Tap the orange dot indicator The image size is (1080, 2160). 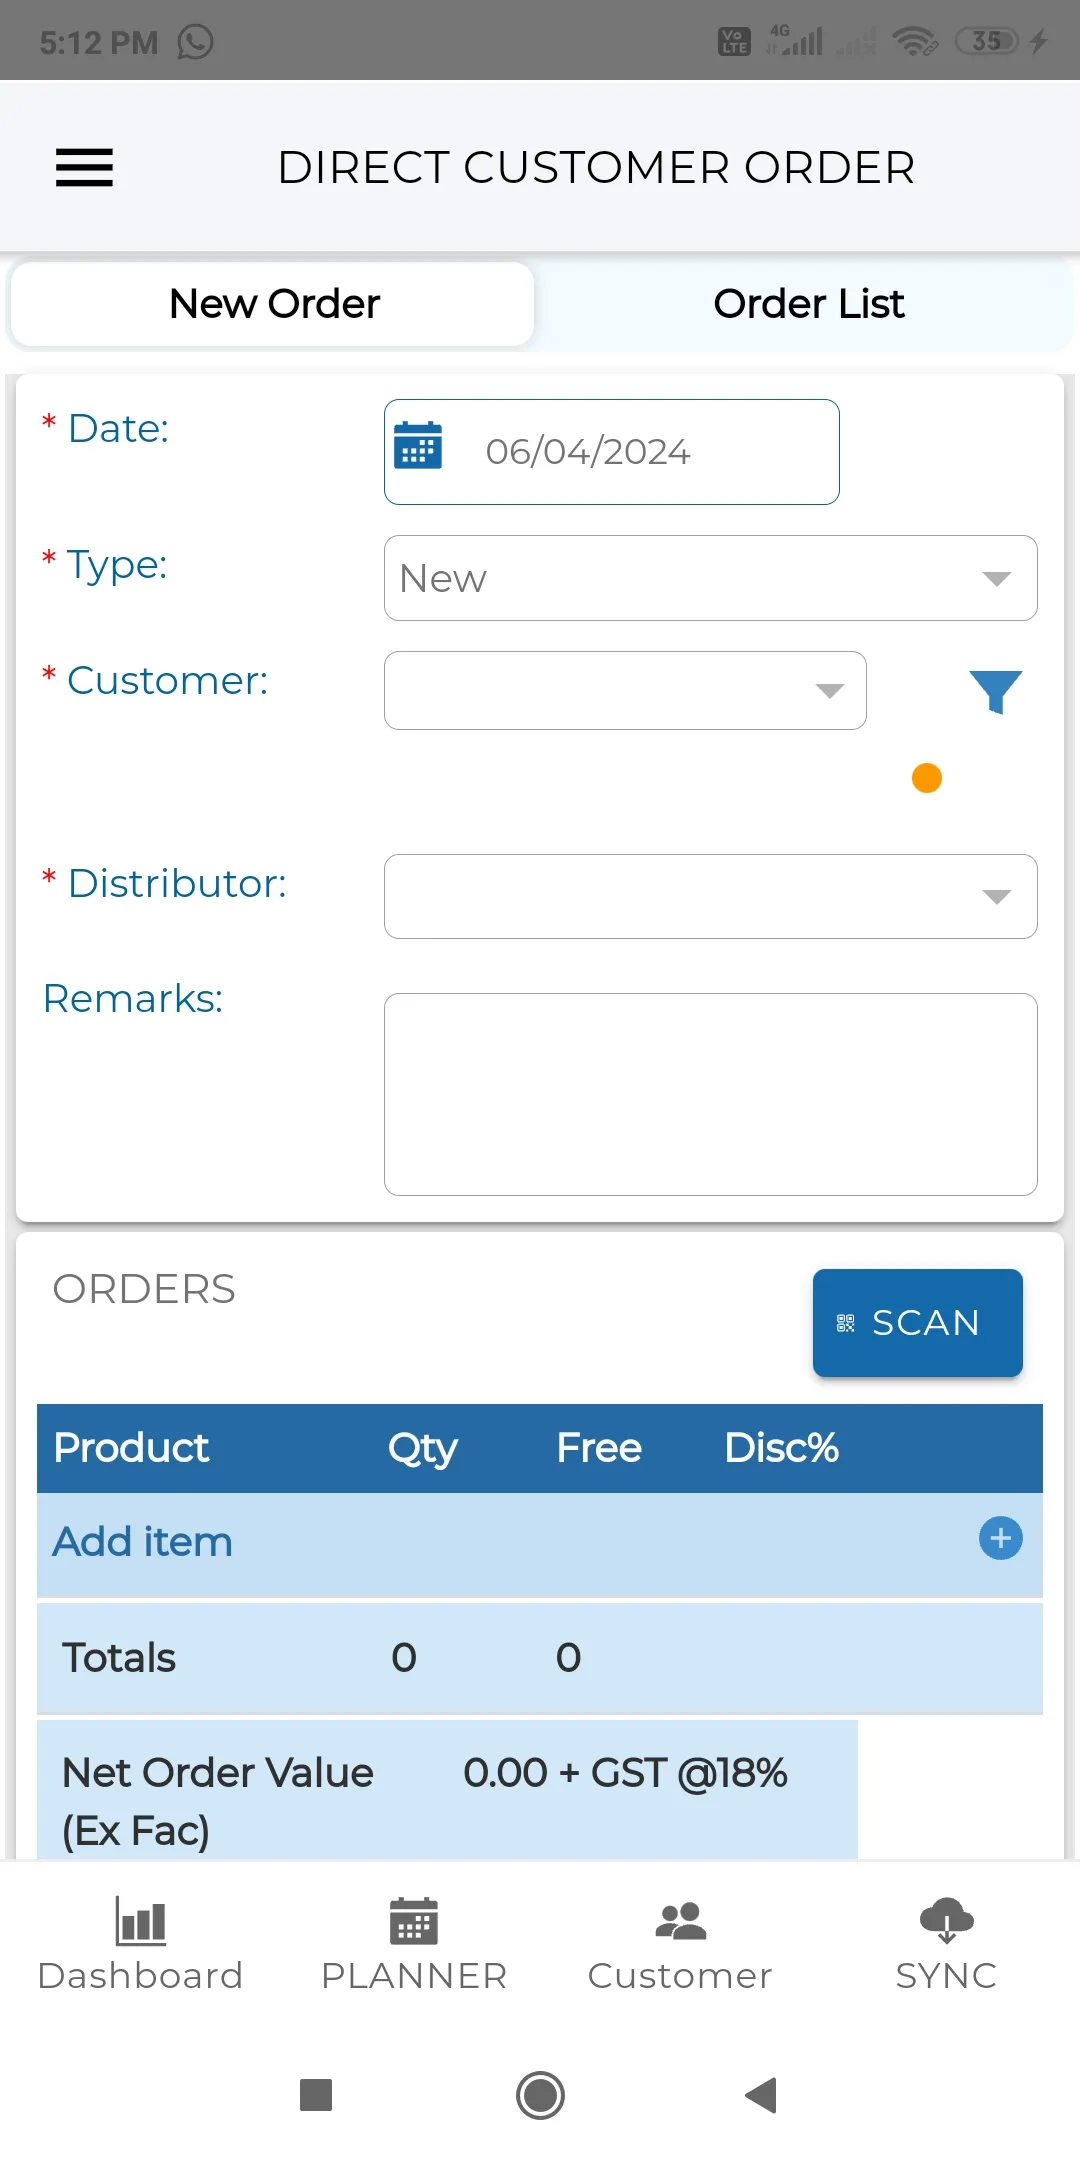coord(927,778)
